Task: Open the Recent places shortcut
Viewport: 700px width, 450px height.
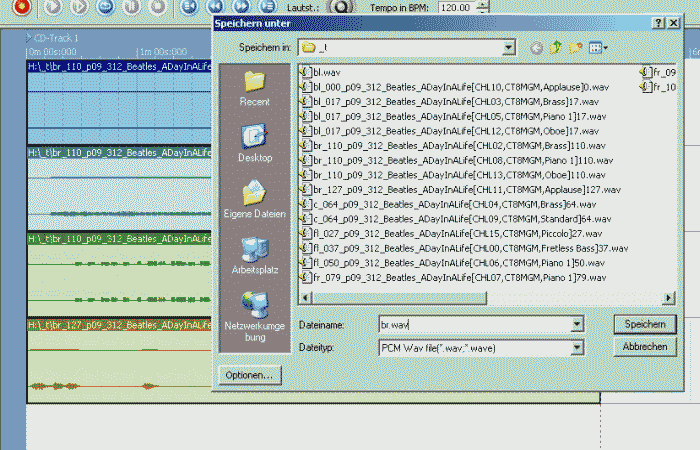Action: pyautogui.click(x=254, y=87)
